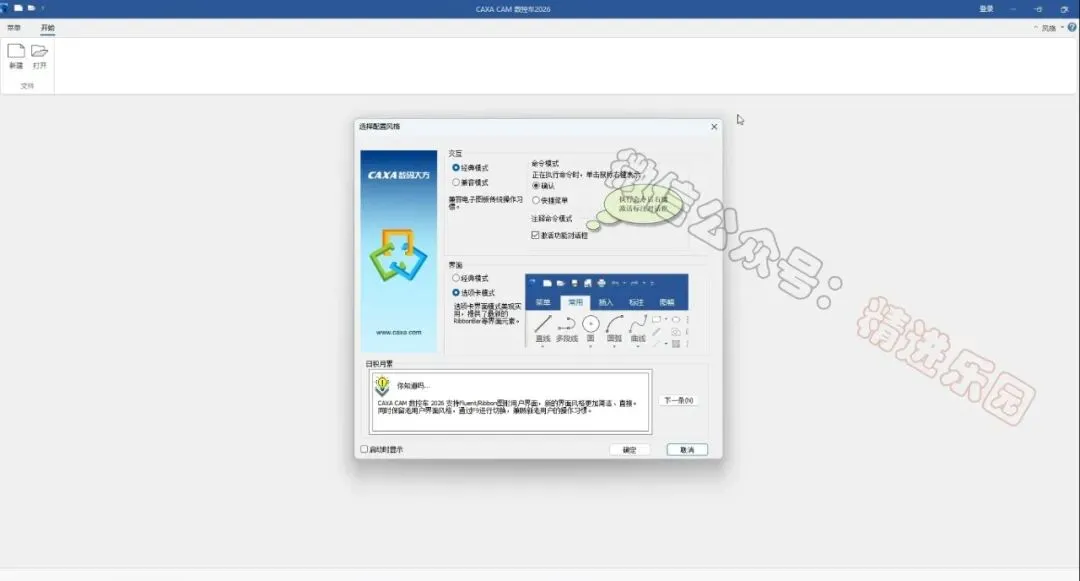Screen dimensions: 1080x581
Task: Click the open file icon in title bar
Action: point(31,8)
